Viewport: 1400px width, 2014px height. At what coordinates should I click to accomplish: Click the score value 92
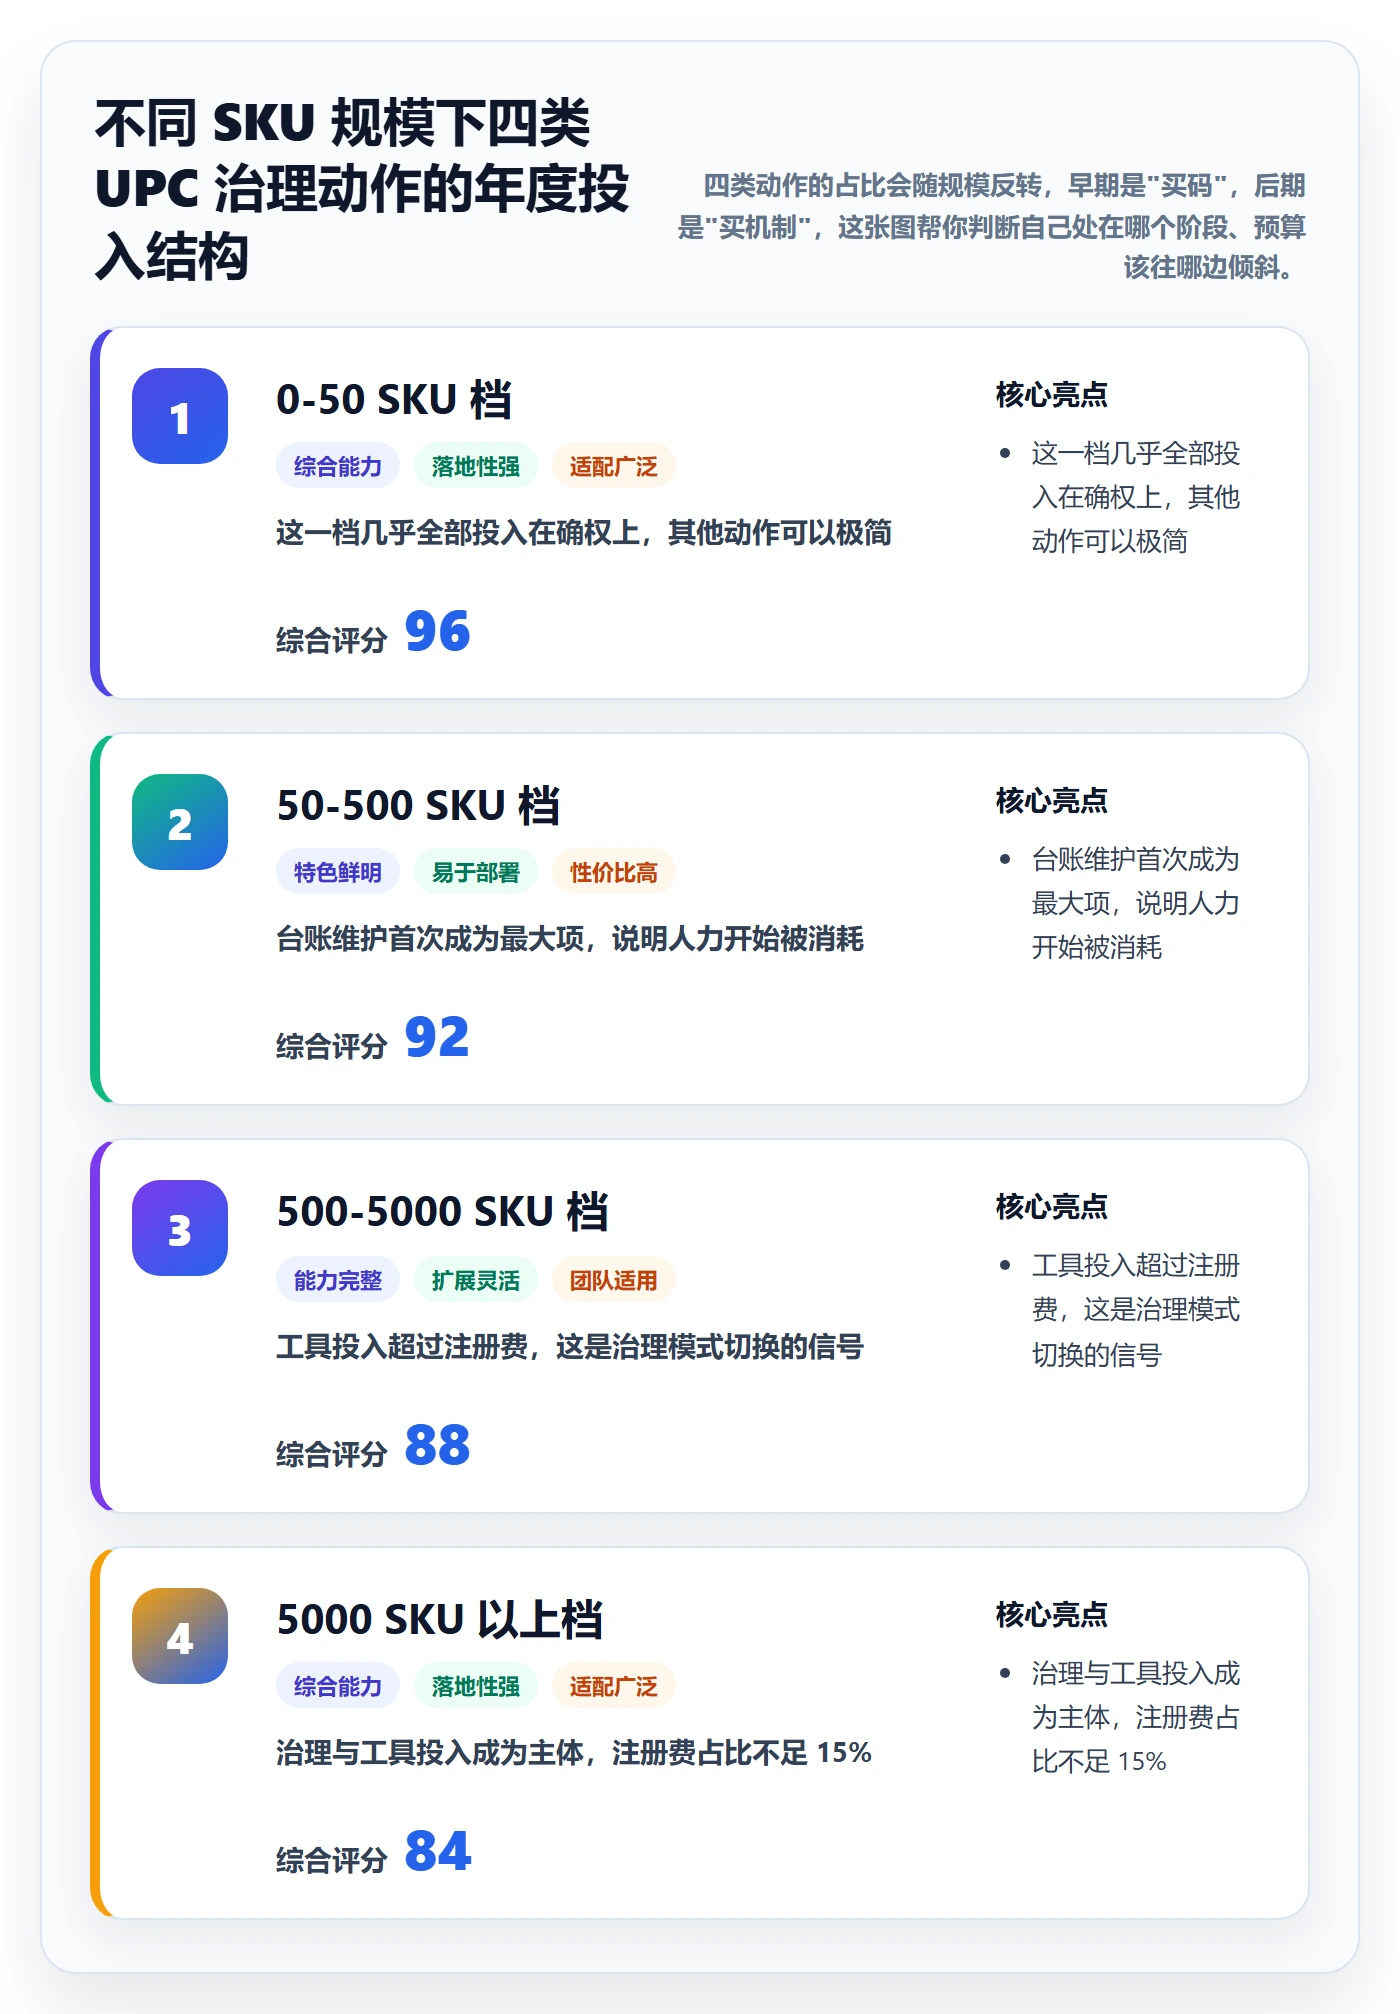click(437, 1038)
